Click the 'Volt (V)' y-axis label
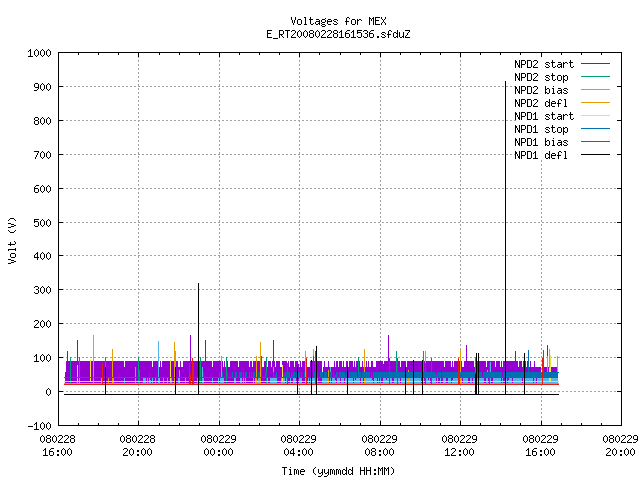The height and width of the screenshot is (480, 640). click(x=12, y=240)
